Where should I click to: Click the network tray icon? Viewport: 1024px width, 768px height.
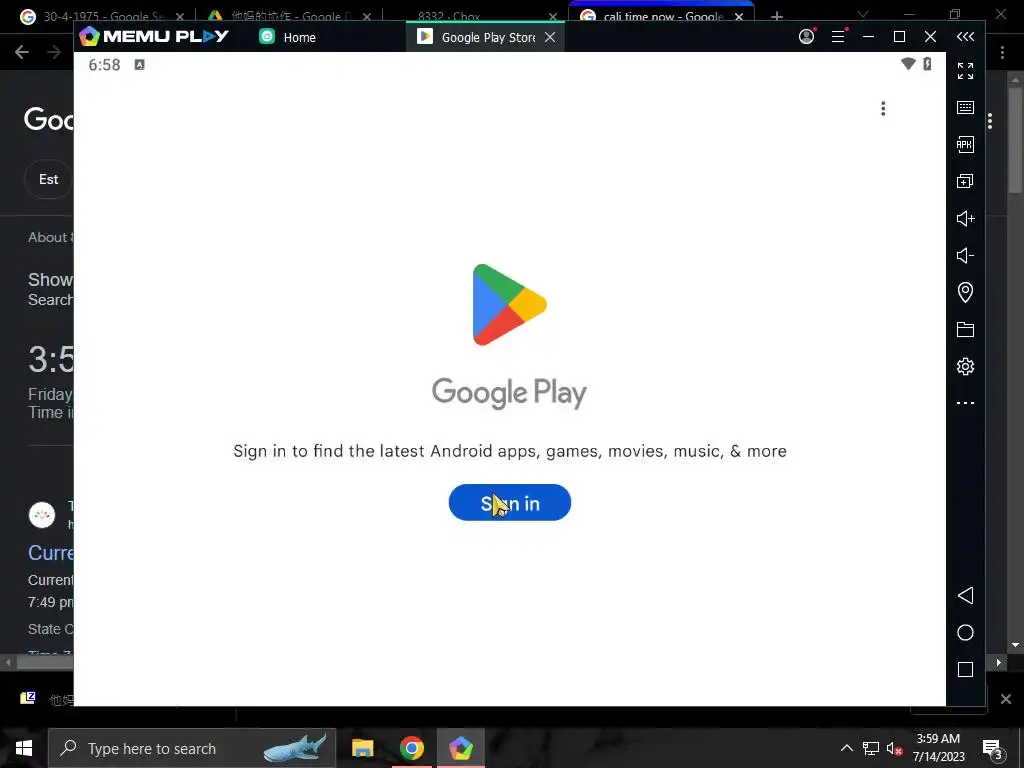pos(871,748)
